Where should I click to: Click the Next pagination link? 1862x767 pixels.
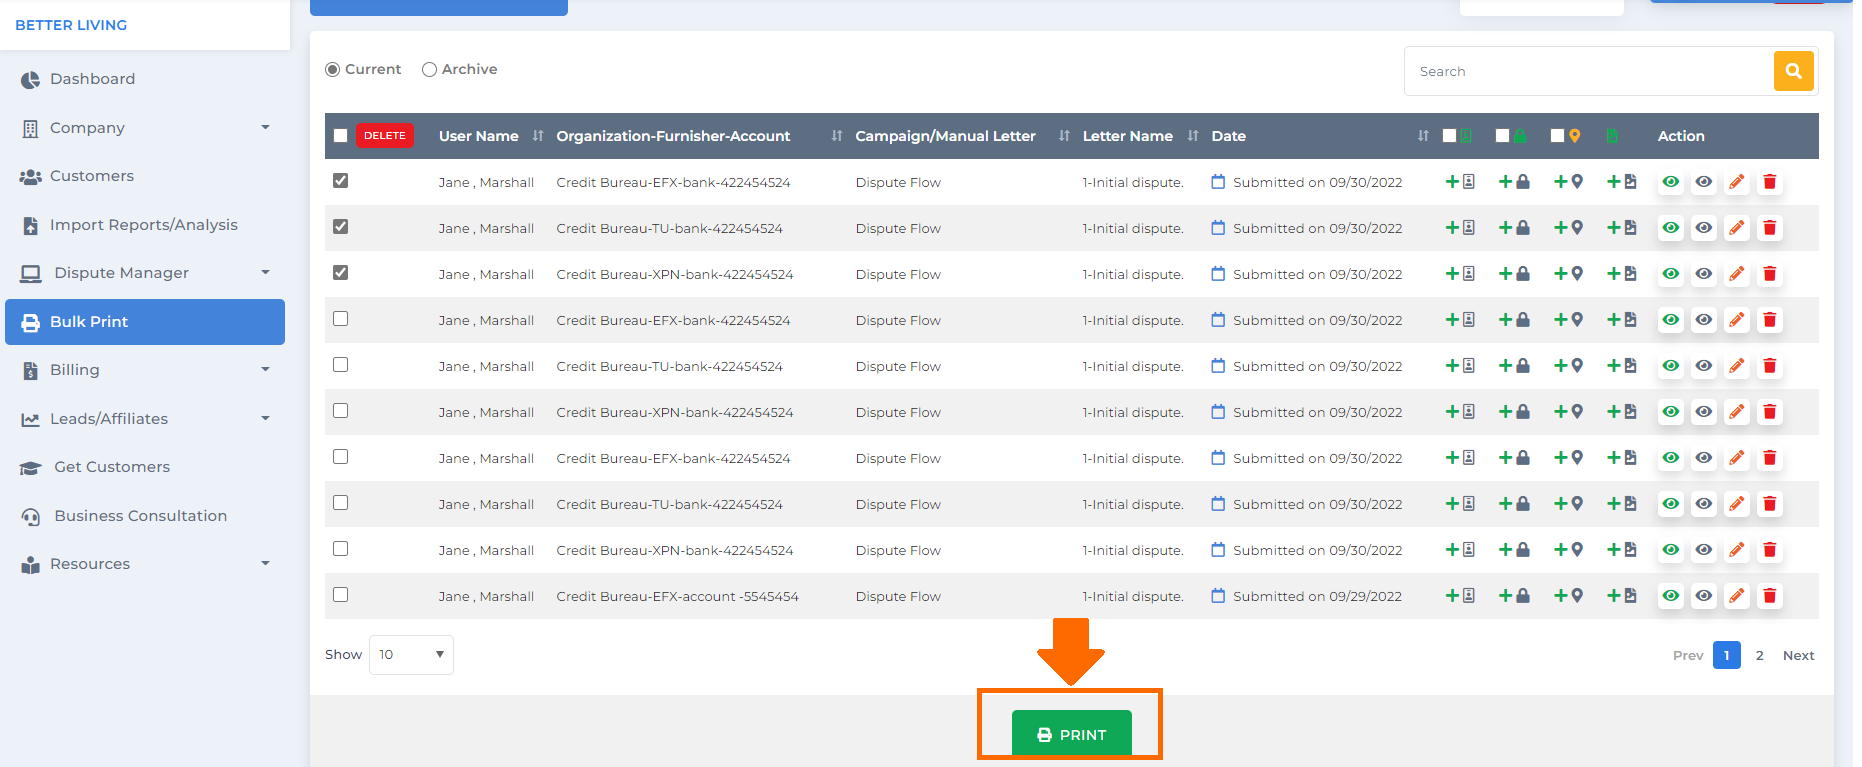click(1798, 655)
